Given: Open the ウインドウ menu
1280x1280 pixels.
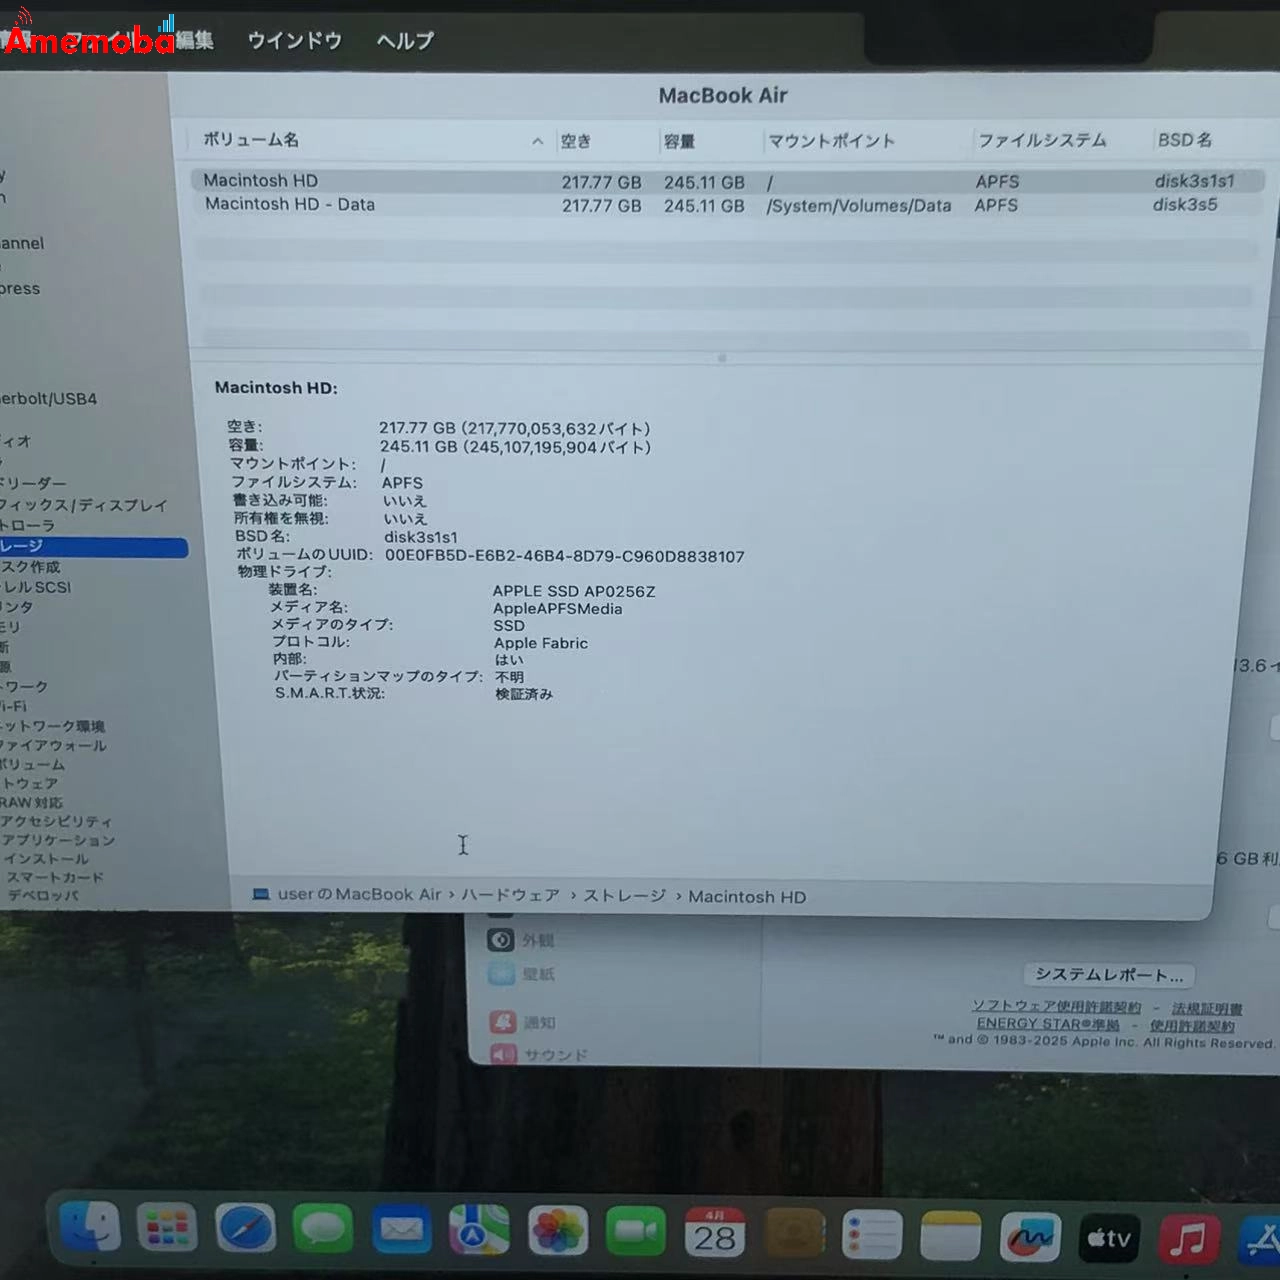Looking at the screenshot, I should point(293,40).
